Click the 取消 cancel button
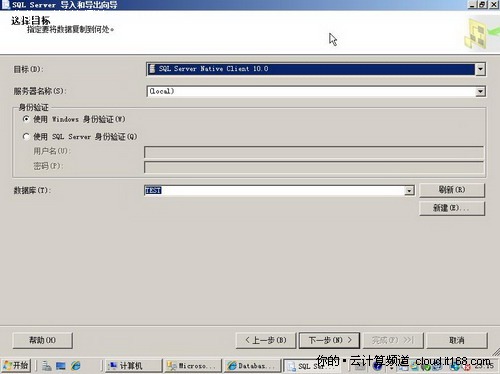This screenshot has height=374, width=500. (x=457, y=340)
